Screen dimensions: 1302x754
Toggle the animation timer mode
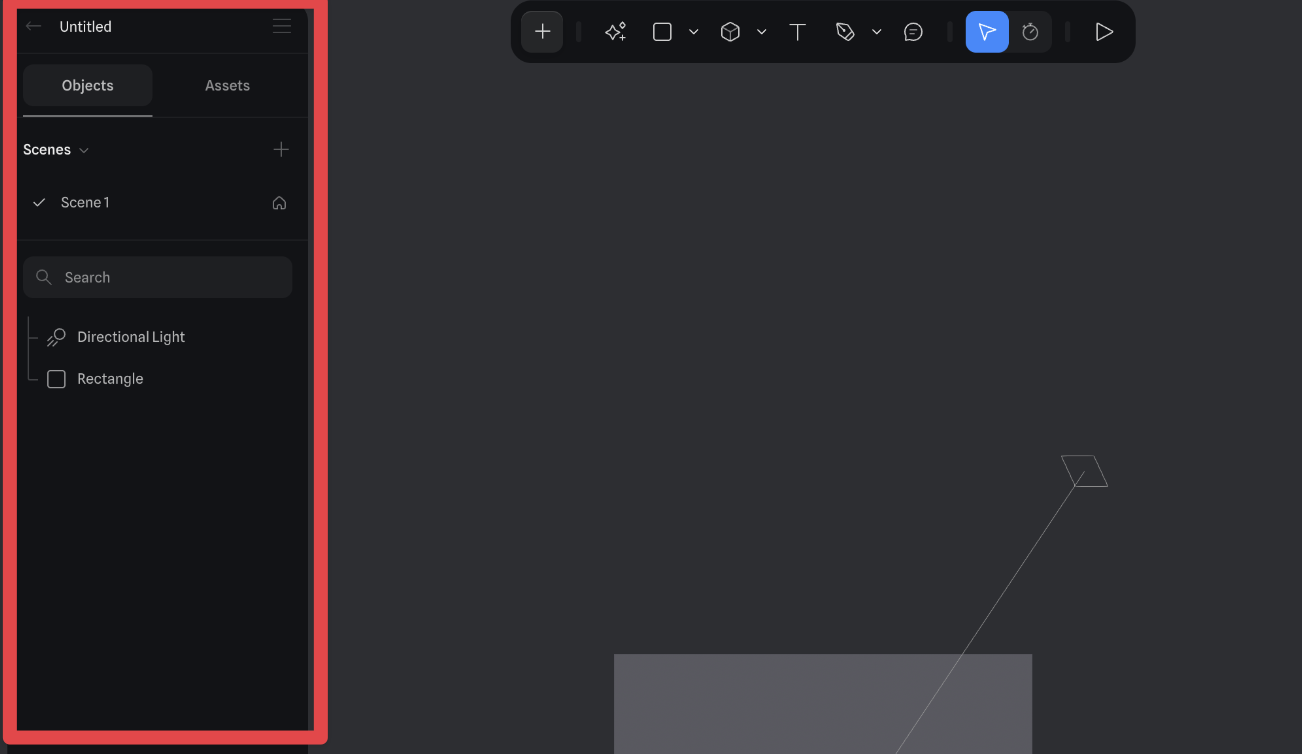point(1030,32)
